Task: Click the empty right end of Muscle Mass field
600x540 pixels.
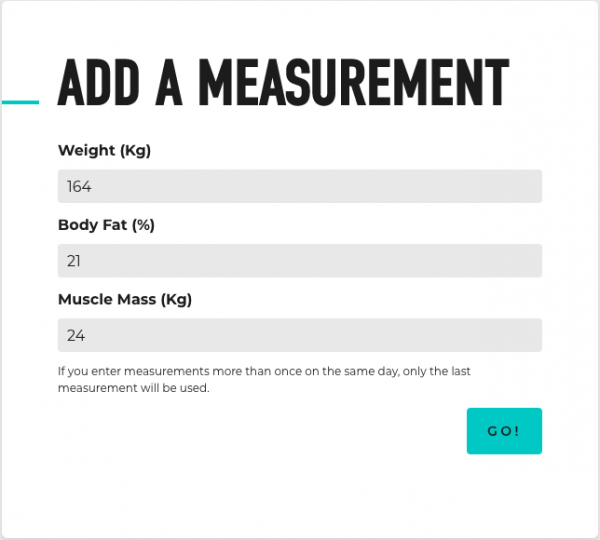Action: [500, 335]
